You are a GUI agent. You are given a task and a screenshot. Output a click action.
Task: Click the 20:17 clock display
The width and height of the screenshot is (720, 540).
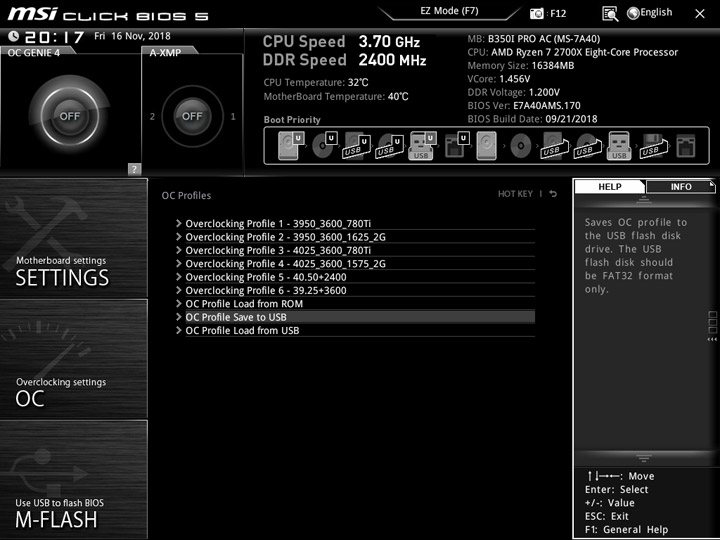54,37
